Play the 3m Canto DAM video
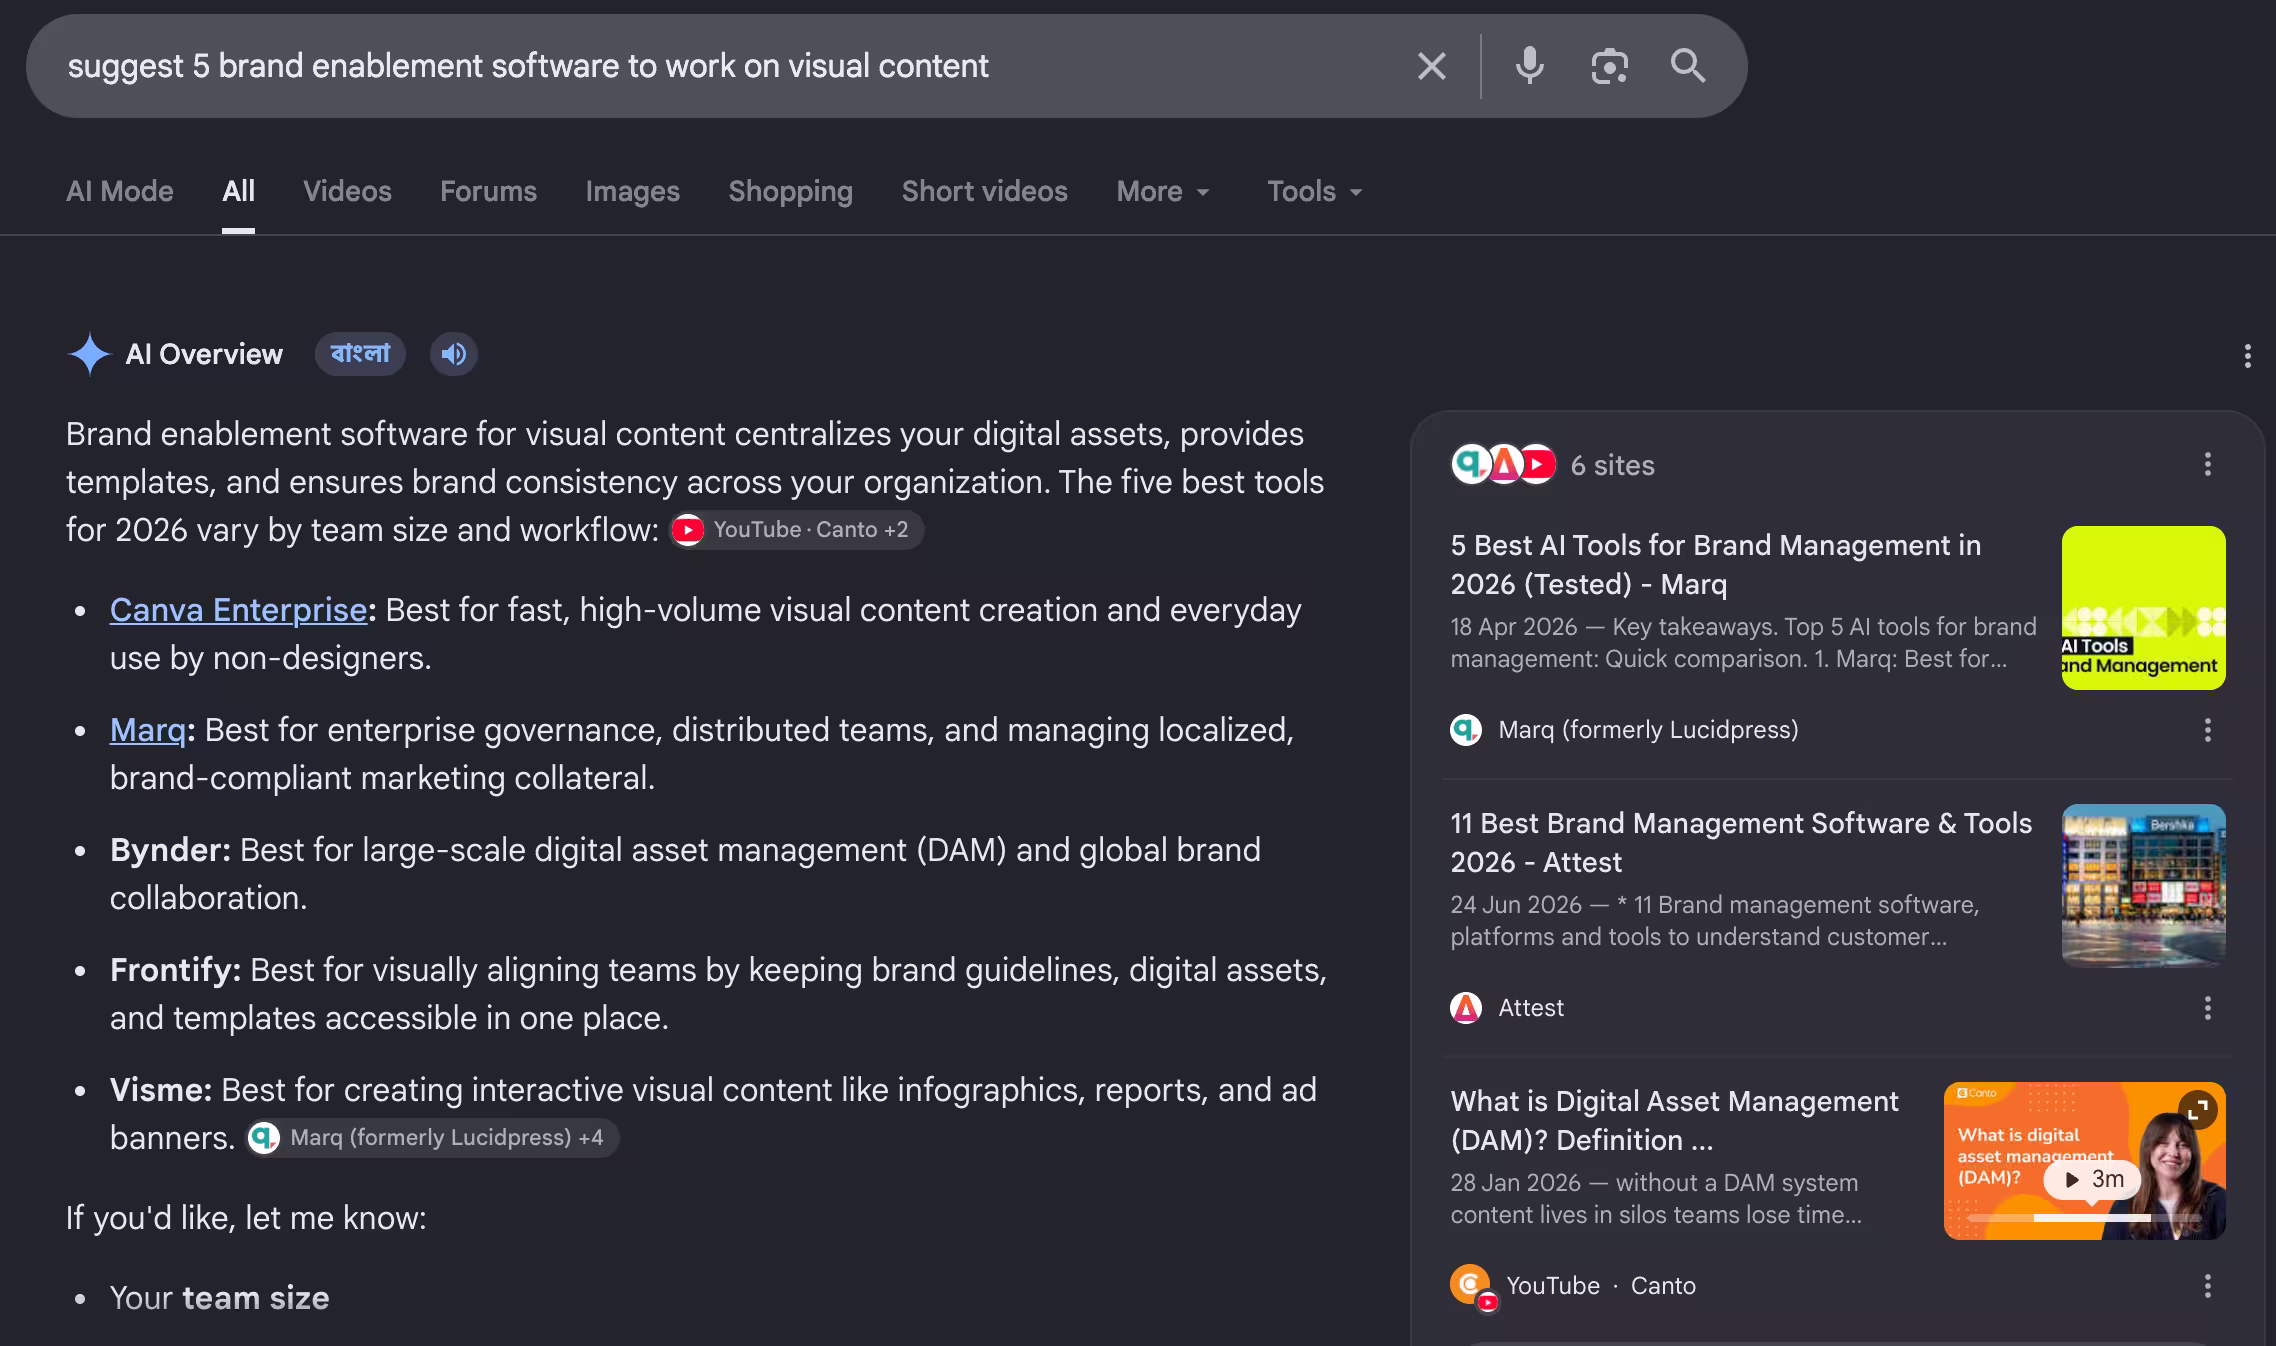 click(2092, 1179)
